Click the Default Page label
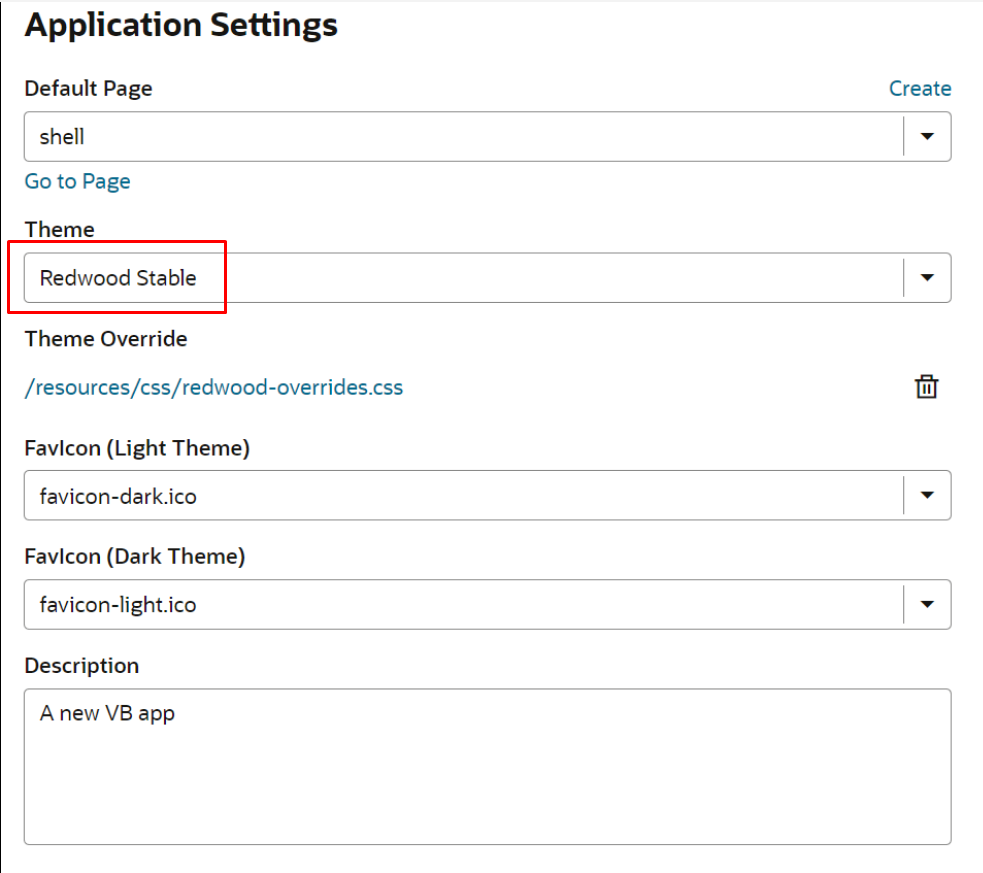 pos(88,88)
